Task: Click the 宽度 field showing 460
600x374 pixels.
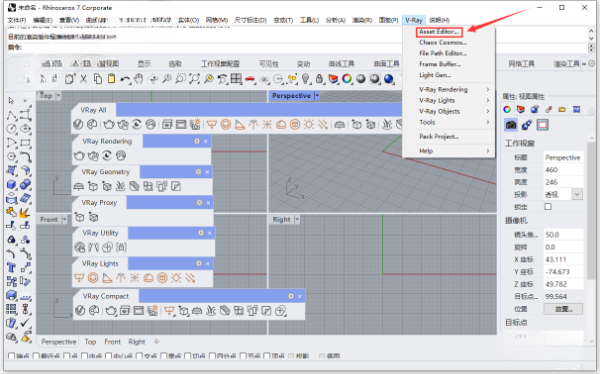Action: click(563, 170)
